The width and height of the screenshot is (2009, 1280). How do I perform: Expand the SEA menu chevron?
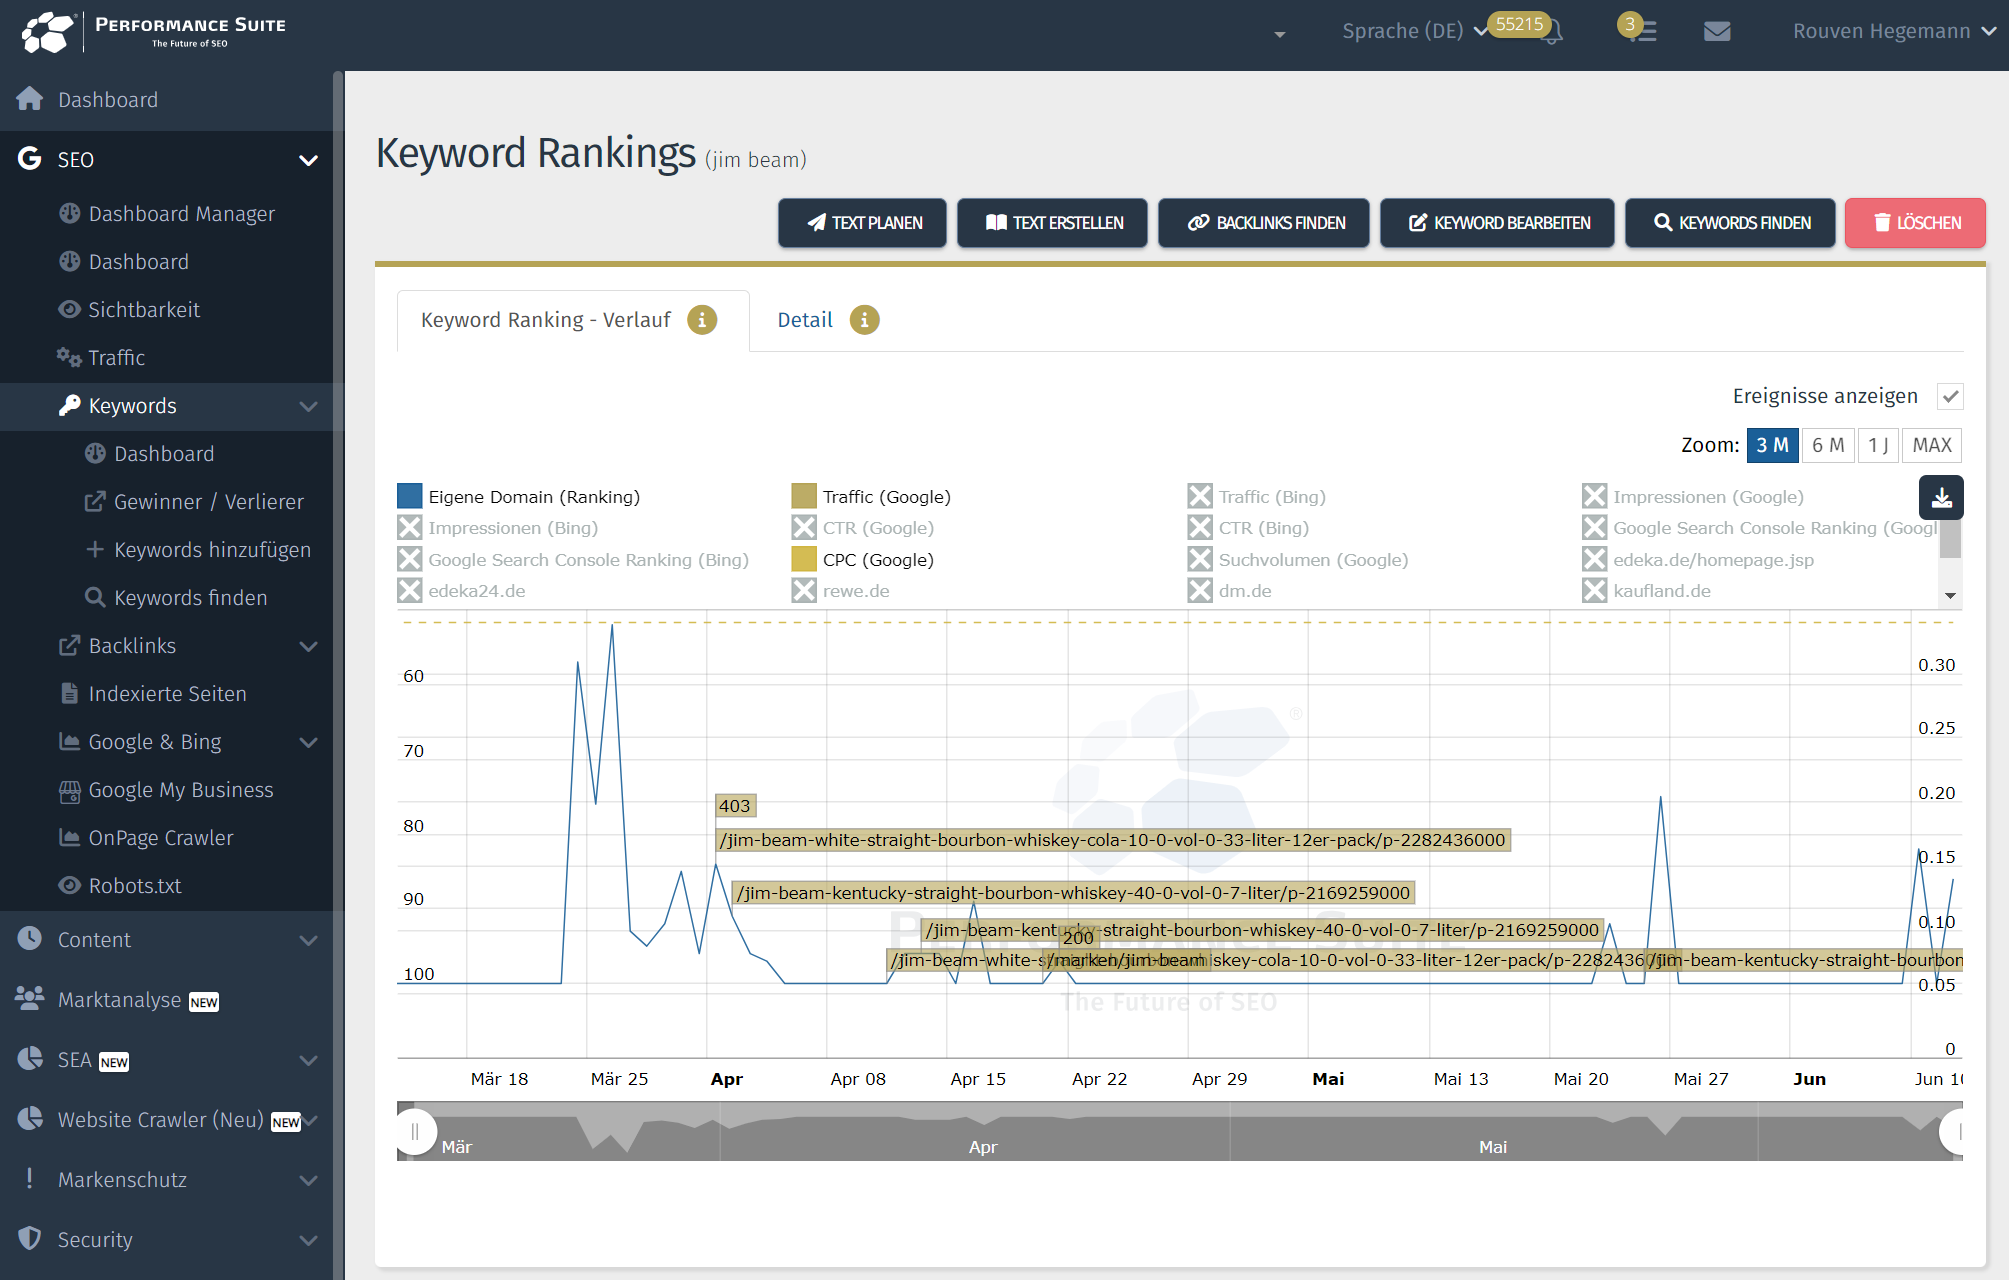click(x=309, y=1060)
